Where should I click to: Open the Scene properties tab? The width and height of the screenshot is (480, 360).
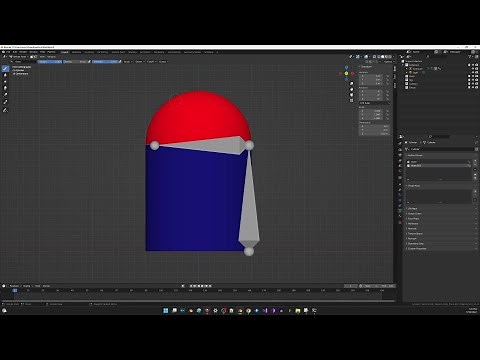click(400, 166)
